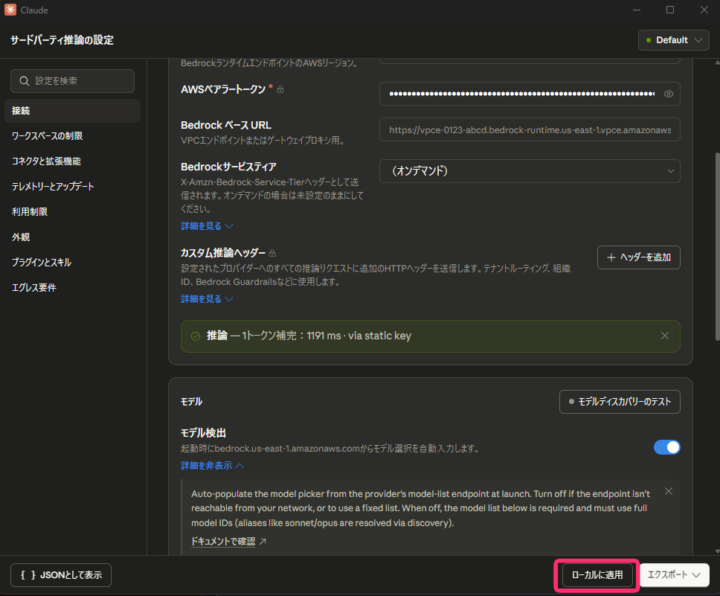Image resolution: width=720 pixels, height=596 pixels.
Task: Collapse 詳細を非表示 under モデル検出
Action: 212,466
